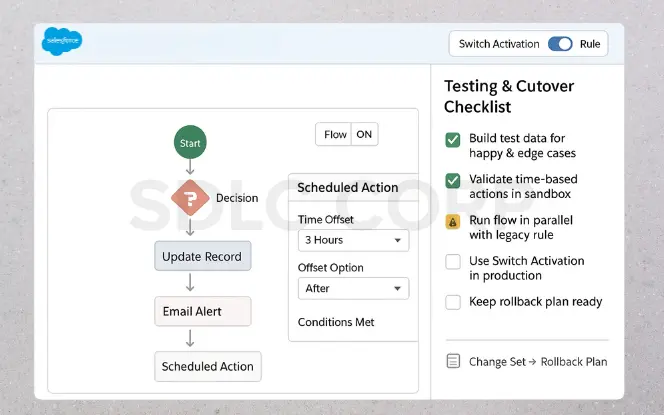Image resolution: width=664 pixels, height=415 pixels.
Task: Select the Scheduled Action flow node
Action: [207, 366]
